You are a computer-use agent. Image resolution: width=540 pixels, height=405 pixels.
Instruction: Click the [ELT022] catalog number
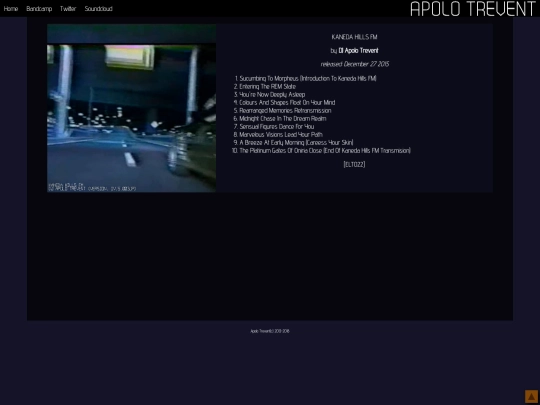354,165
